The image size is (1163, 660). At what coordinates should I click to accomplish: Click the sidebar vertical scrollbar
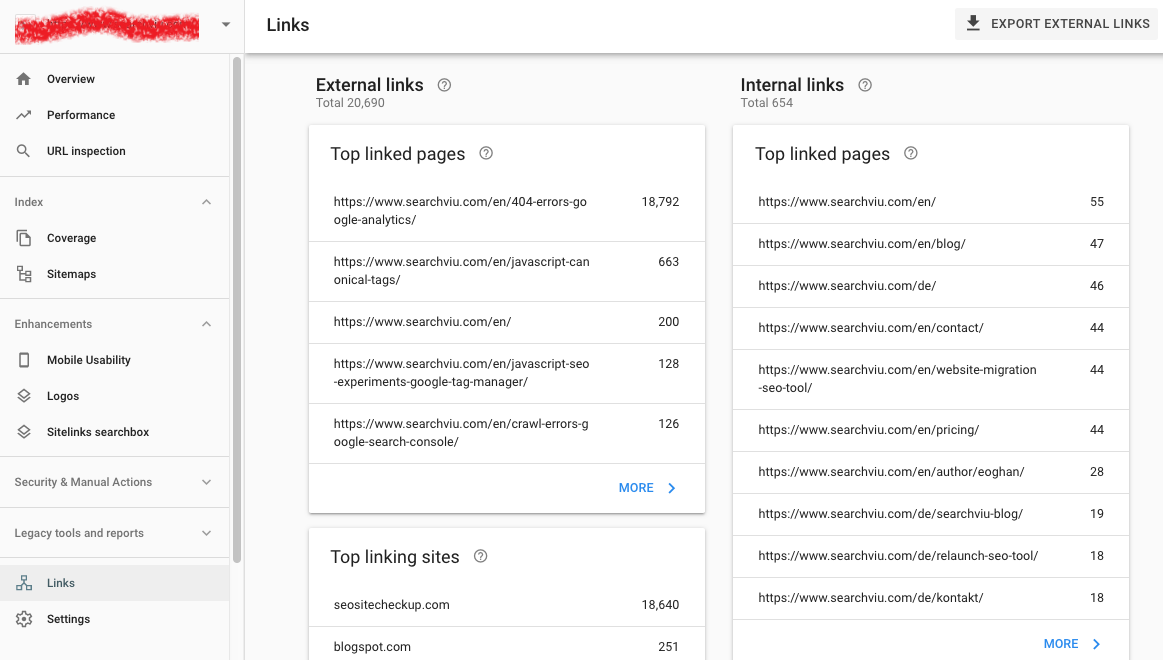coord(237,310)
